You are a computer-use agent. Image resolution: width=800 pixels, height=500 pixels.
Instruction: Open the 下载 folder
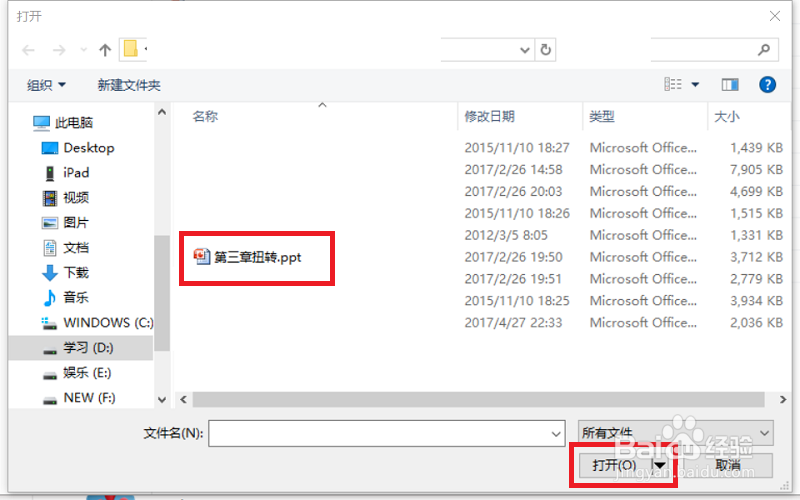pyautogui.click(x=65, y=272)
